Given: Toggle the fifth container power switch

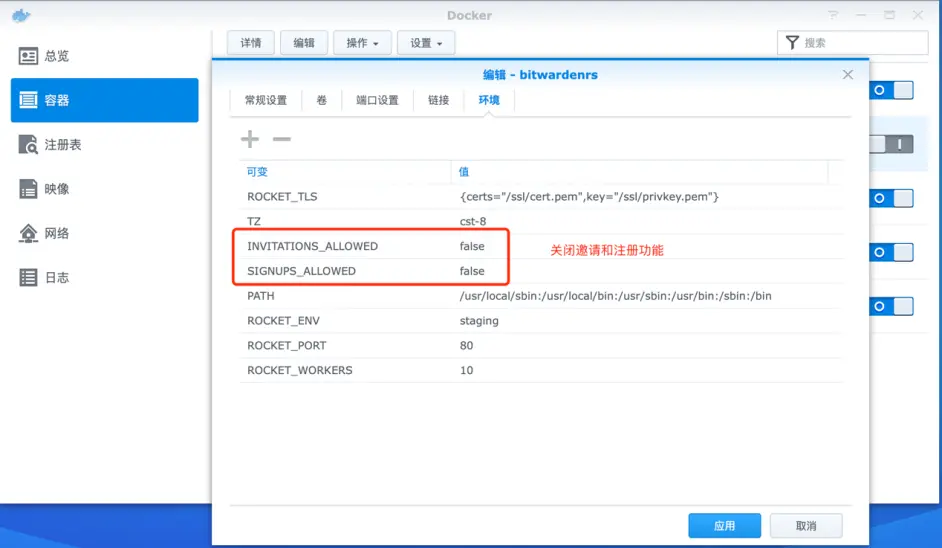Looking at the screenshot, I should [892, 306].
